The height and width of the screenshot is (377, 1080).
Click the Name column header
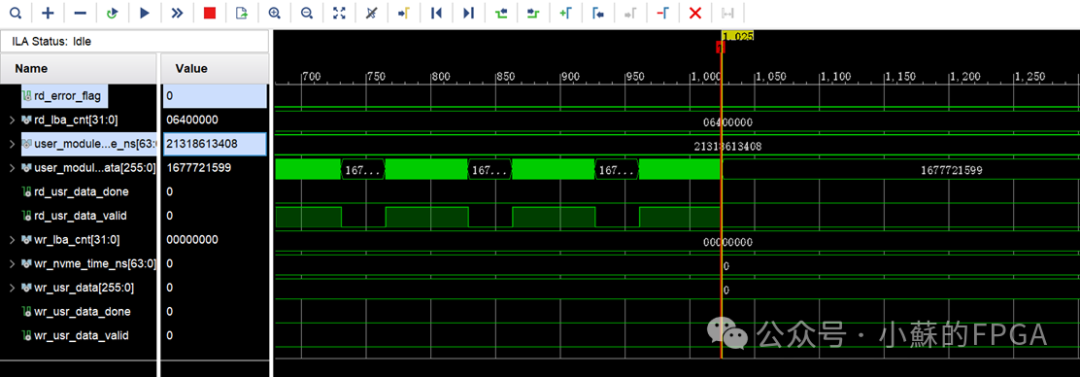point(78,69)
